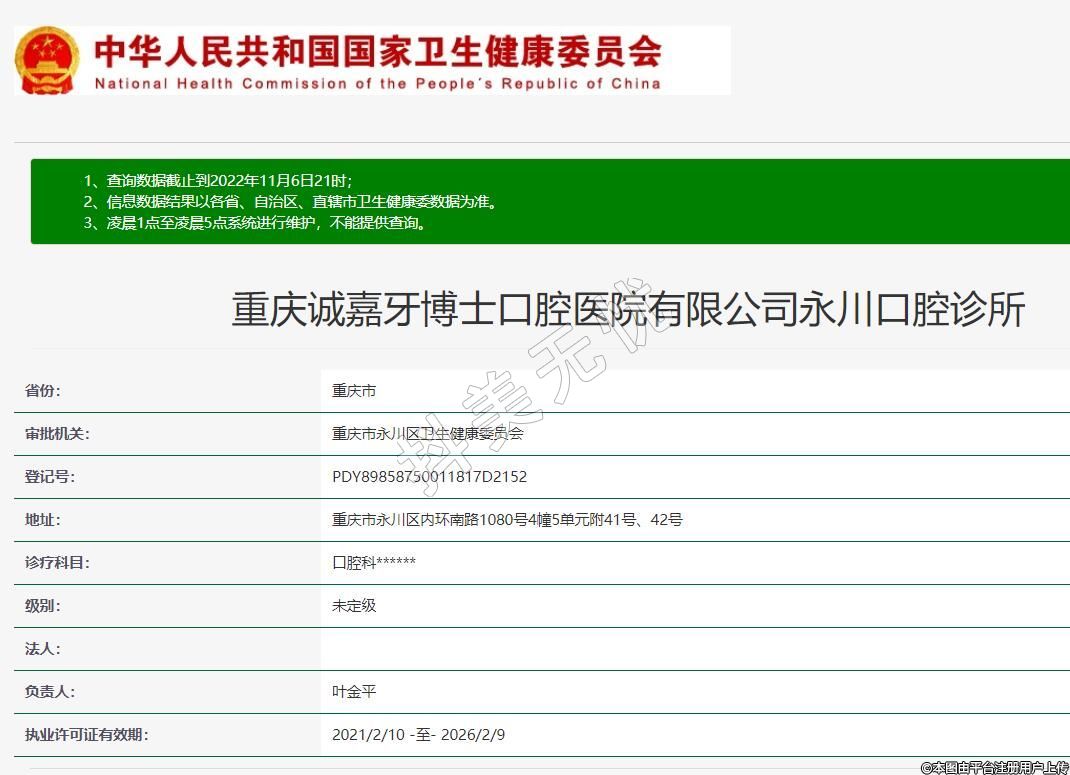Select the 审批机关 row label
The image size is (1070, 775).
tap(57, 434)
